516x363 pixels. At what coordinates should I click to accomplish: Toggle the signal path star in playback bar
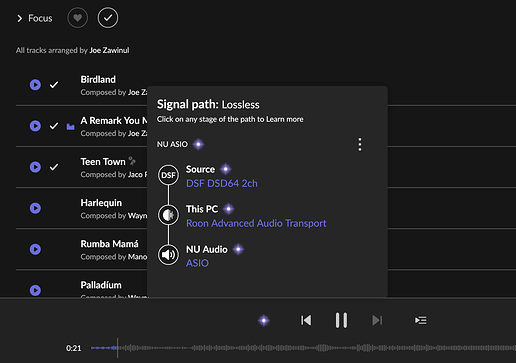[x=264, y=321]
